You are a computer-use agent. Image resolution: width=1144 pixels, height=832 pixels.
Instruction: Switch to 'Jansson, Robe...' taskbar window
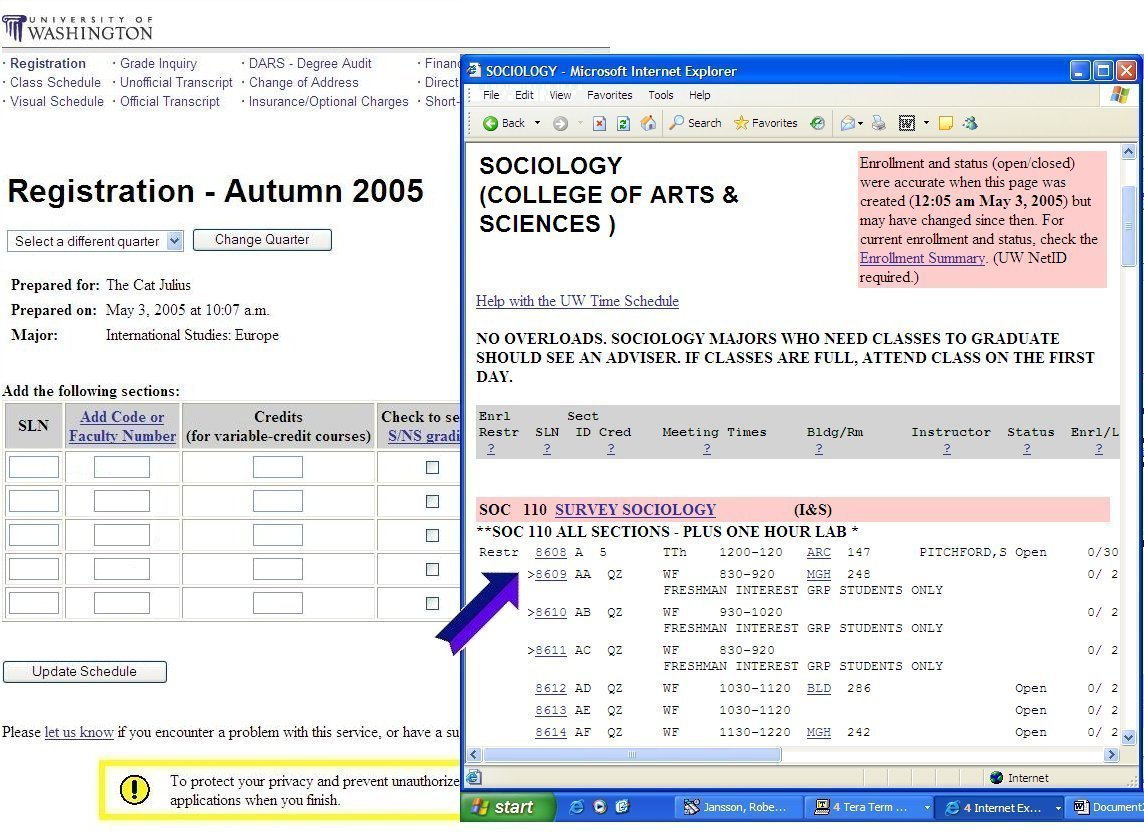tap(737, 807)
